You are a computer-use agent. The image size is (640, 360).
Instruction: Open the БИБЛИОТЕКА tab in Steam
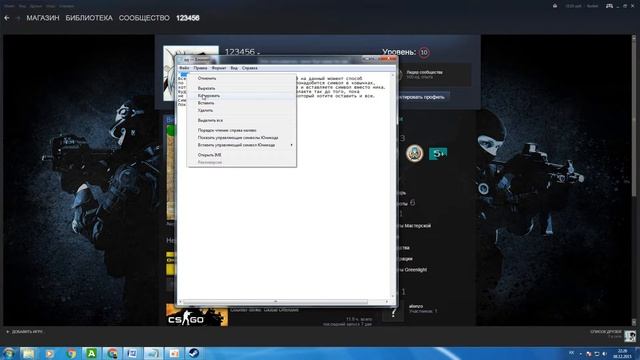pyautogui.click(x=89, y=18)
